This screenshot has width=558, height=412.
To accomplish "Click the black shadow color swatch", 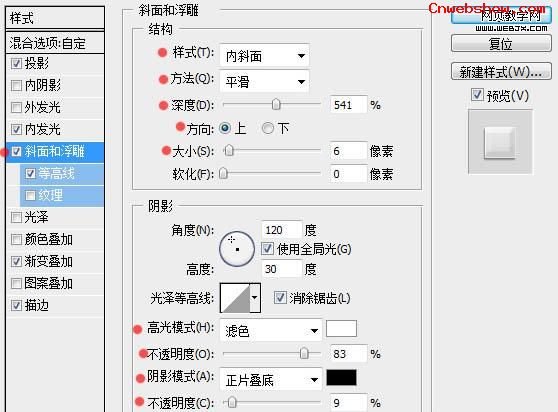I will [x=341, y=377].
